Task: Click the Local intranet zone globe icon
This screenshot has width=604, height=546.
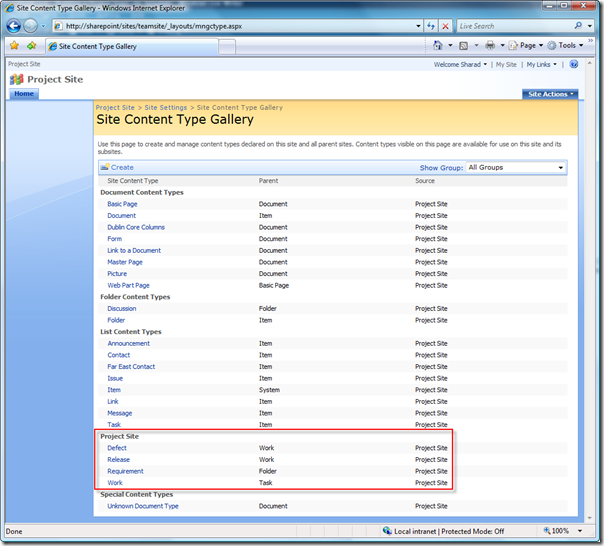Action: click(387, 531)
